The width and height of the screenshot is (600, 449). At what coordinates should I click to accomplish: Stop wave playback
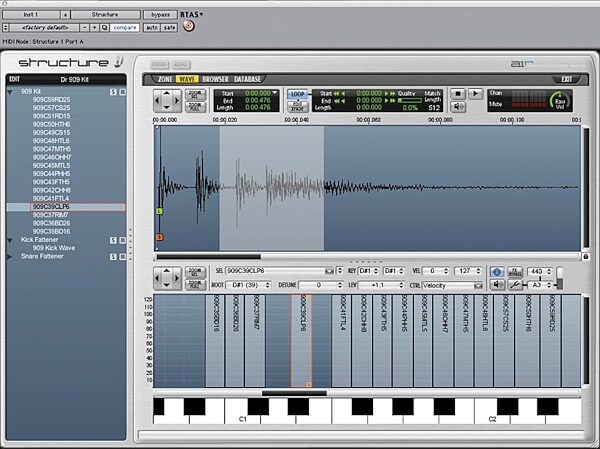457,94
